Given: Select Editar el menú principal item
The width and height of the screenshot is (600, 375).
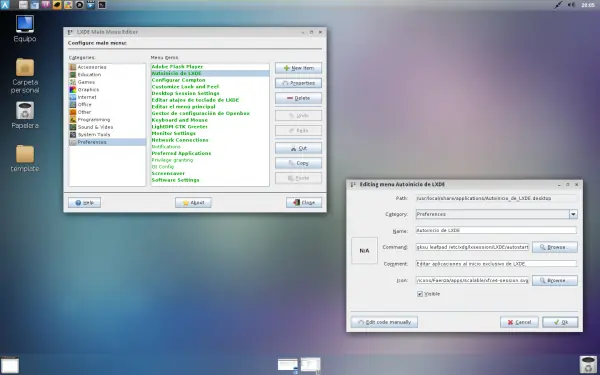Looking at the screenshot, I should pyautogui.click(x=210, y=106).
